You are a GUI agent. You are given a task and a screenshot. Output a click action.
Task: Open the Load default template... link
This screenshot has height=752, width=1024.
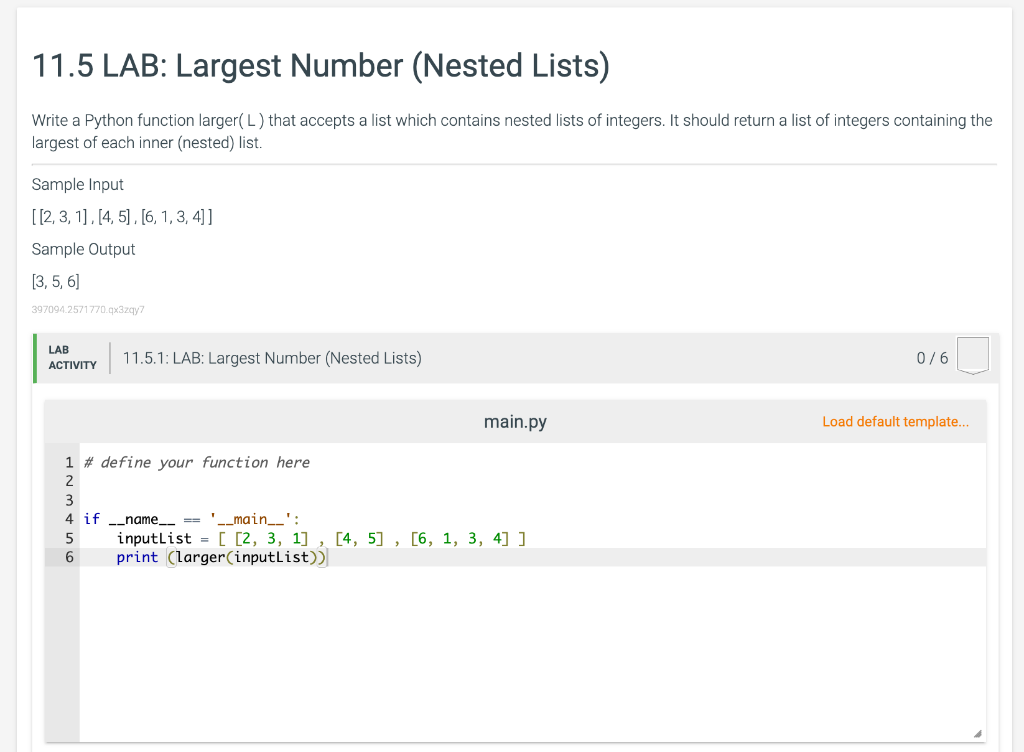[895, 421]
